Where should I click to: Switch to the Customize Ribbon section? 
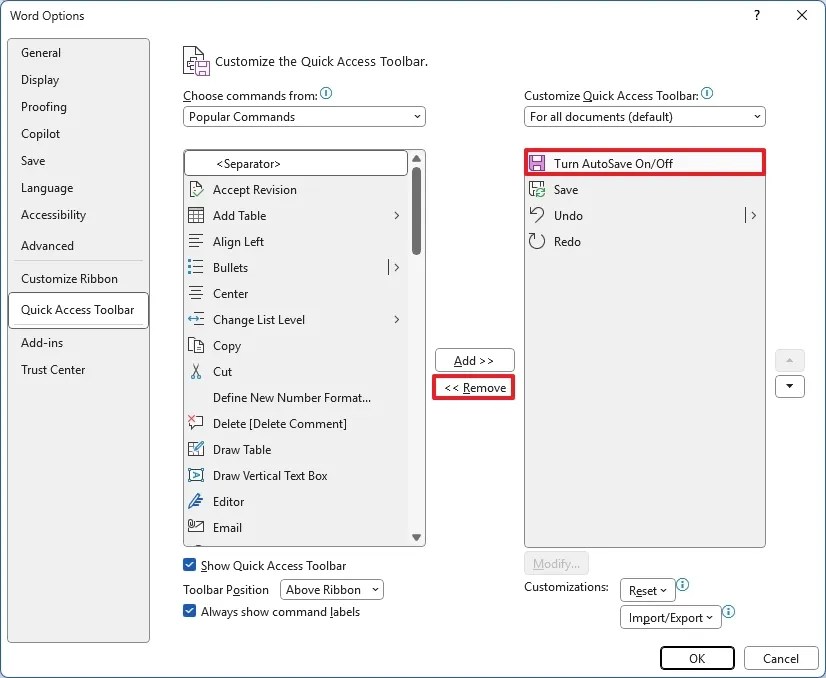point(70,278)
